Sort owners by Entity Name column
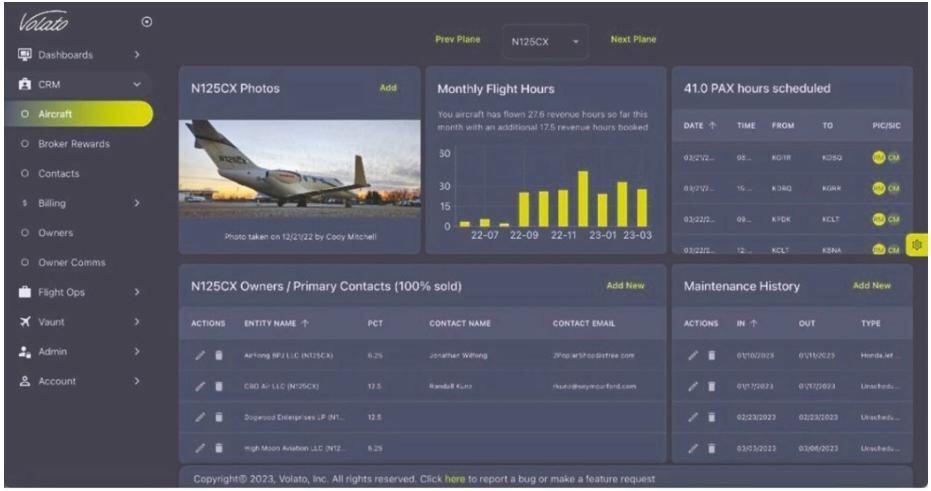 pos(275,323)
